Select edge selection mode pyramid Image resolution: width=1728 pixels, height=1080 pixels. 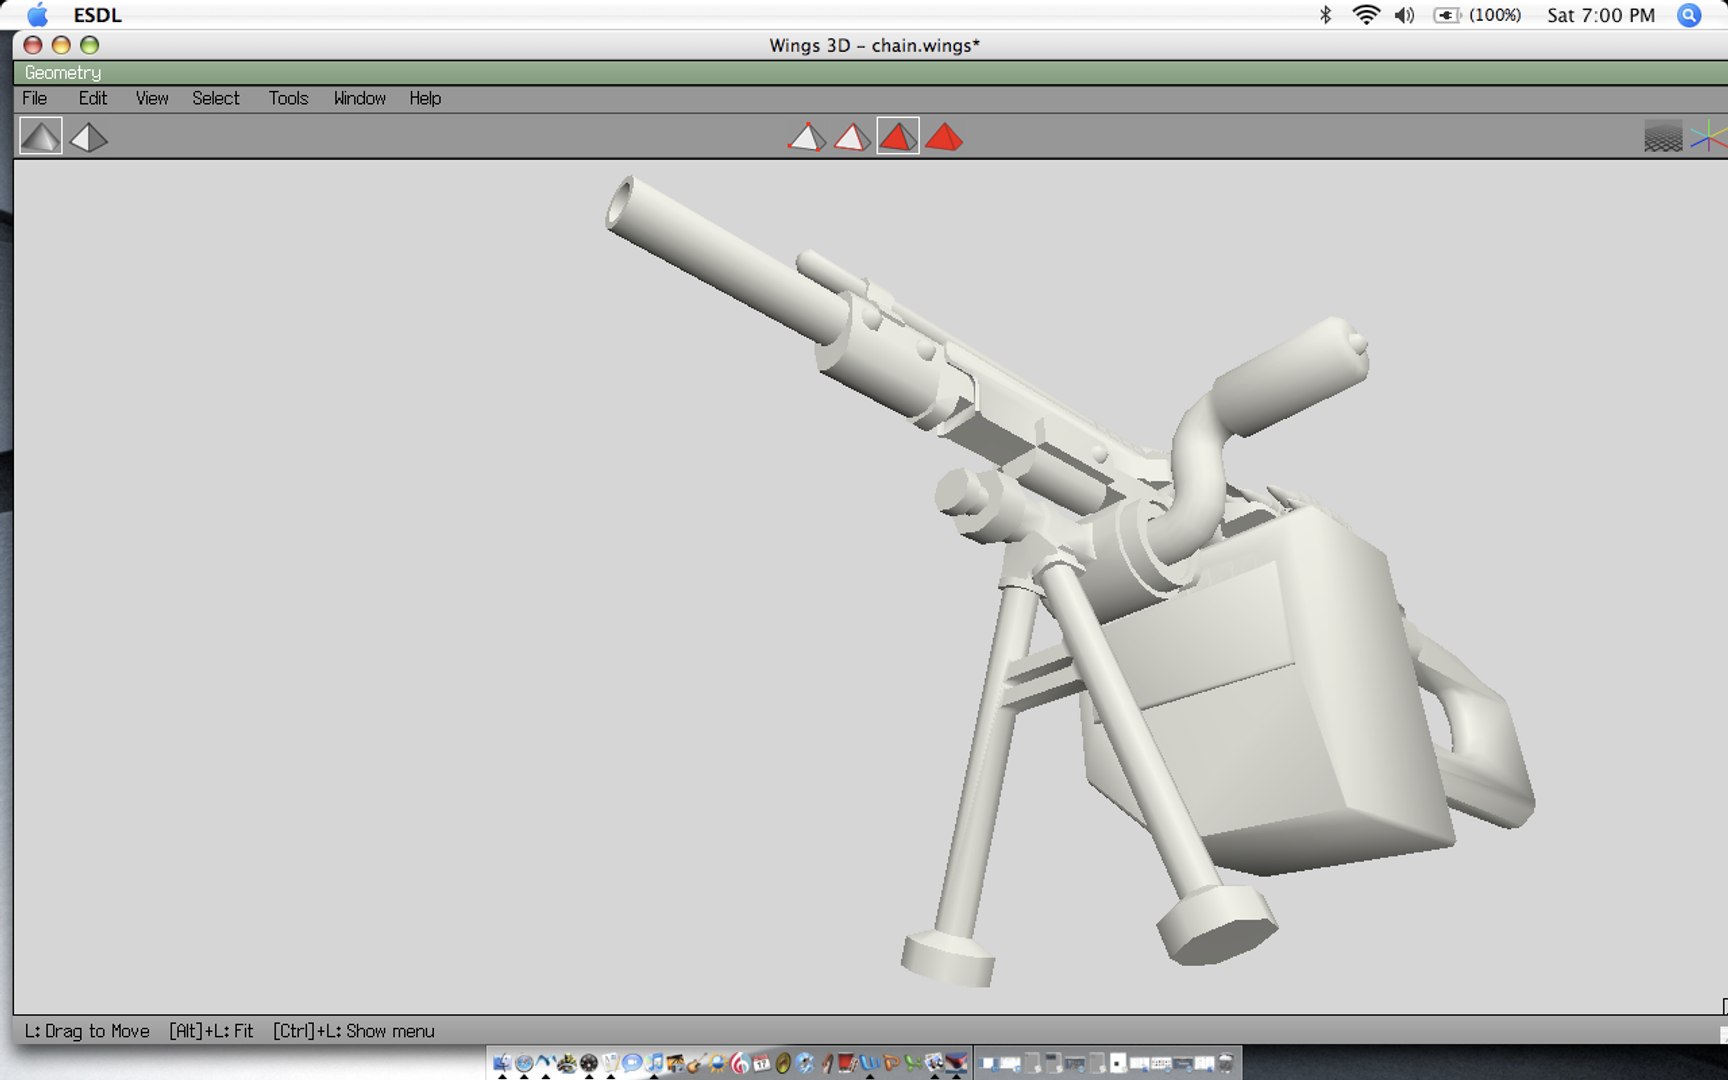point(852,137)
